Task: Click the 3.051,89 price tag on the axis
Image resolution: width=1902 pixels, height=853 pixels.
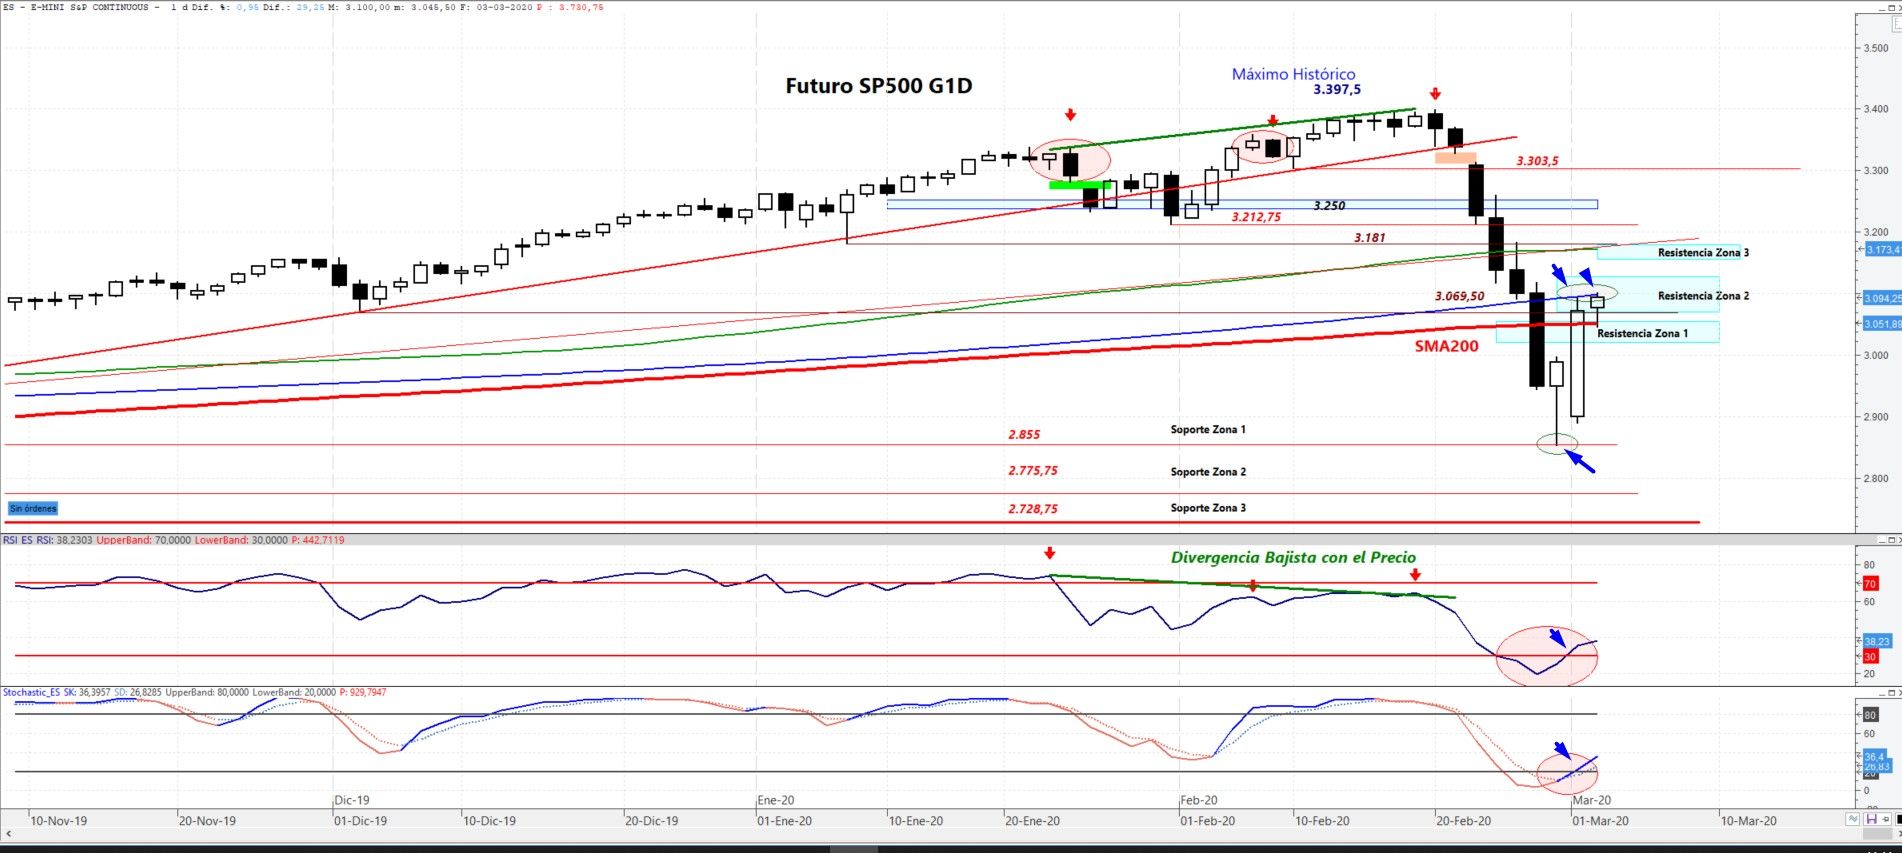Action: point(1883,324)
